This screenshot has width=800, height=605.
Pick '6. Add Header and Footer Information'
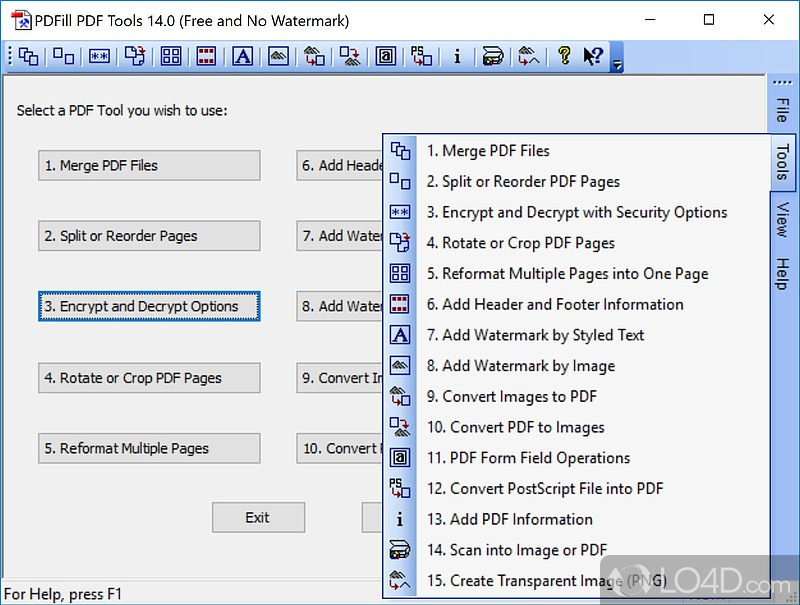point(576,304)
